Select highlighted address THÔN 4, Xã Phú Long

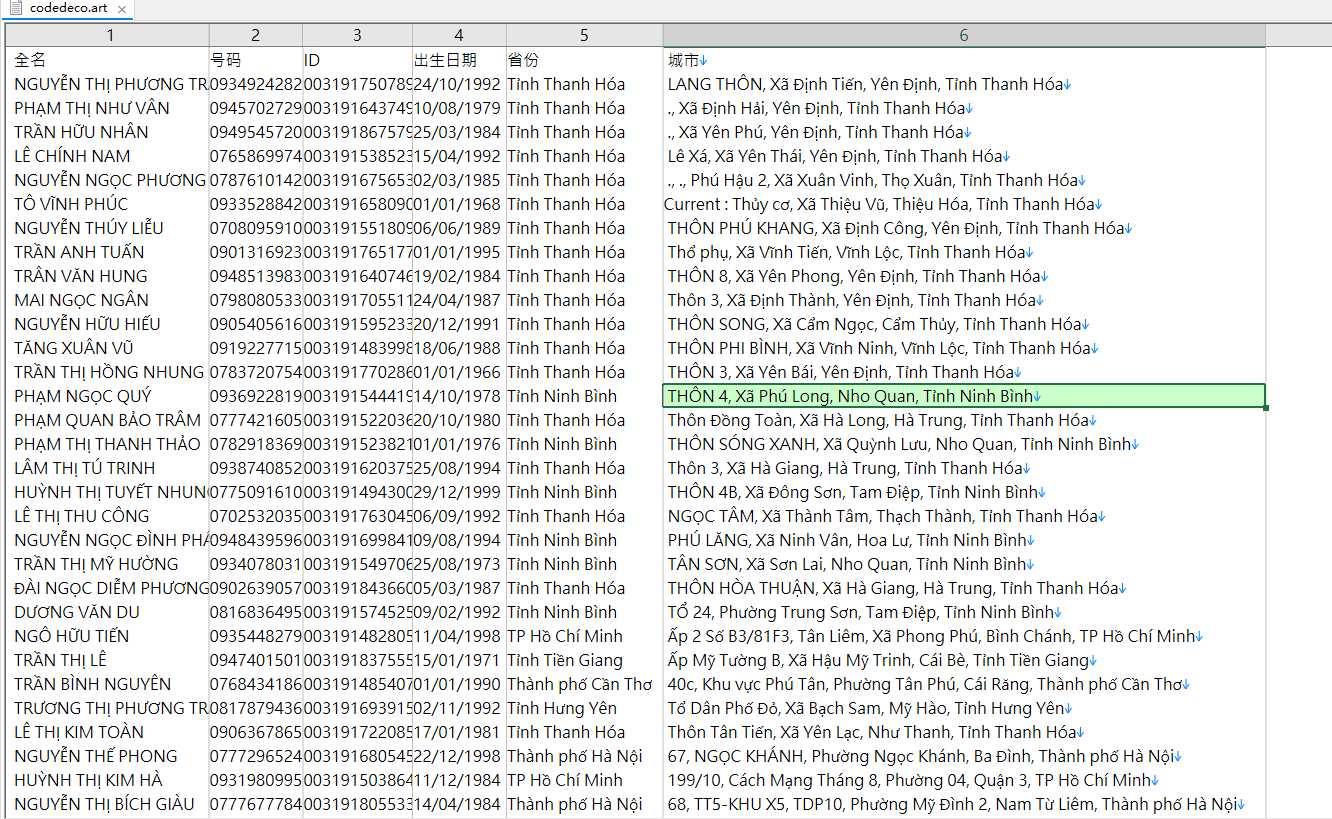tap(964, 396)
